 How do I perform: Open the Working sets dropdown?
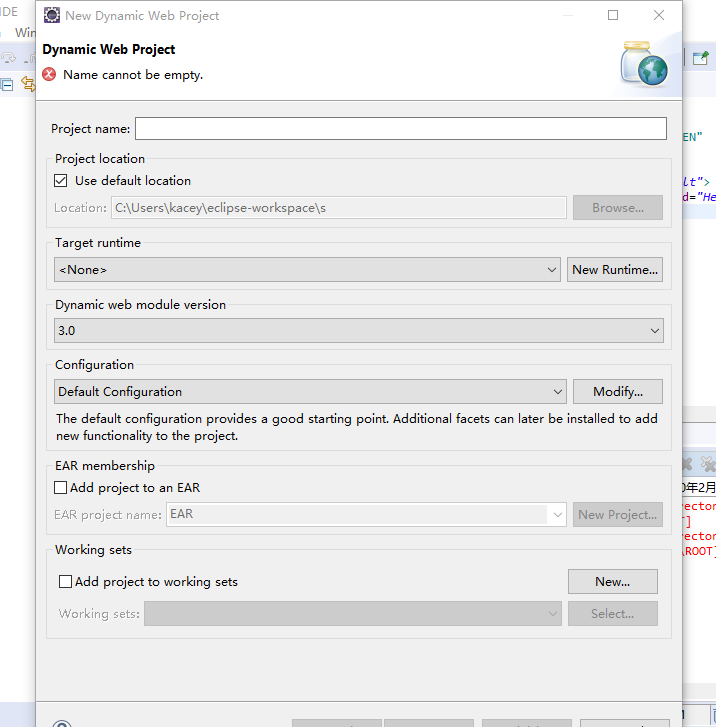(352, 613)
